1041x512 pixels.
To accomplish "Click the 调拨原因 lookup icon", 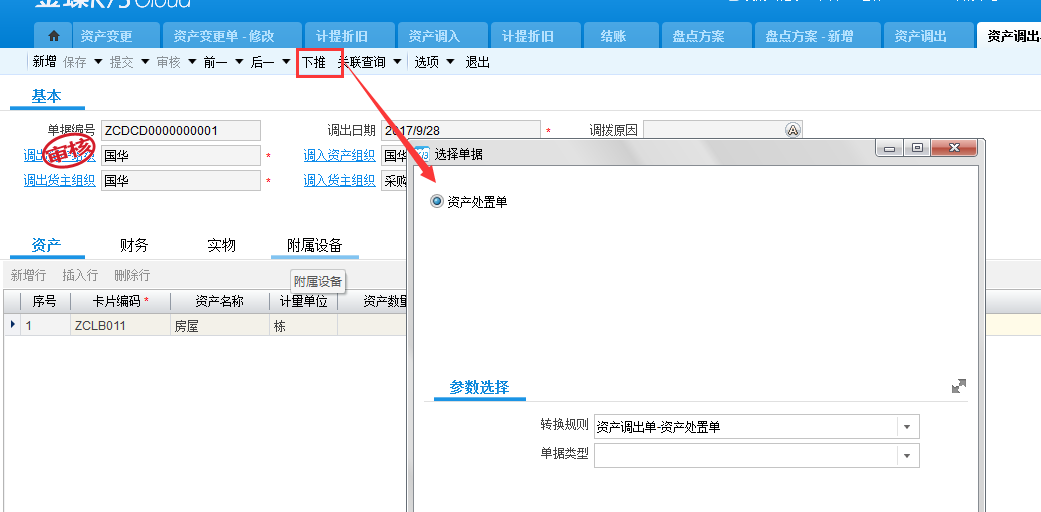I will (x=792, y=130).
